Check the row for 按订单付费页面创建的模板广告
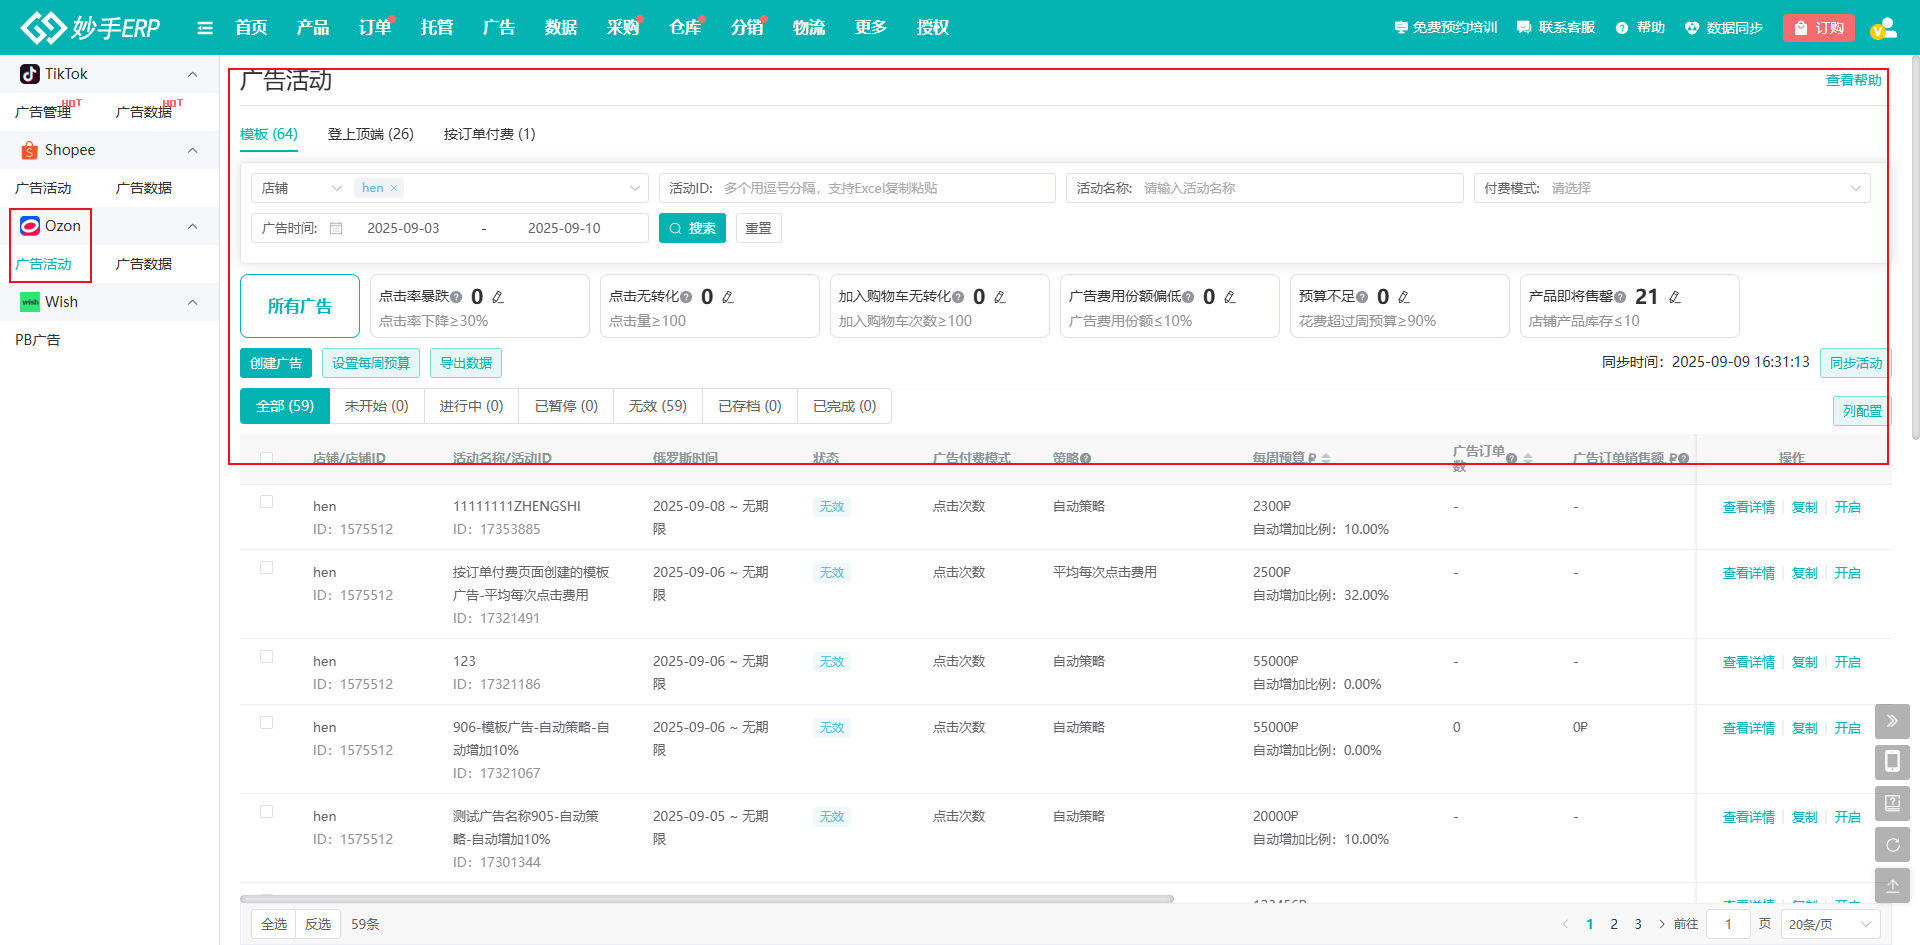Image resolution: width=1920 pixels, height=945 pixels. 267,568
